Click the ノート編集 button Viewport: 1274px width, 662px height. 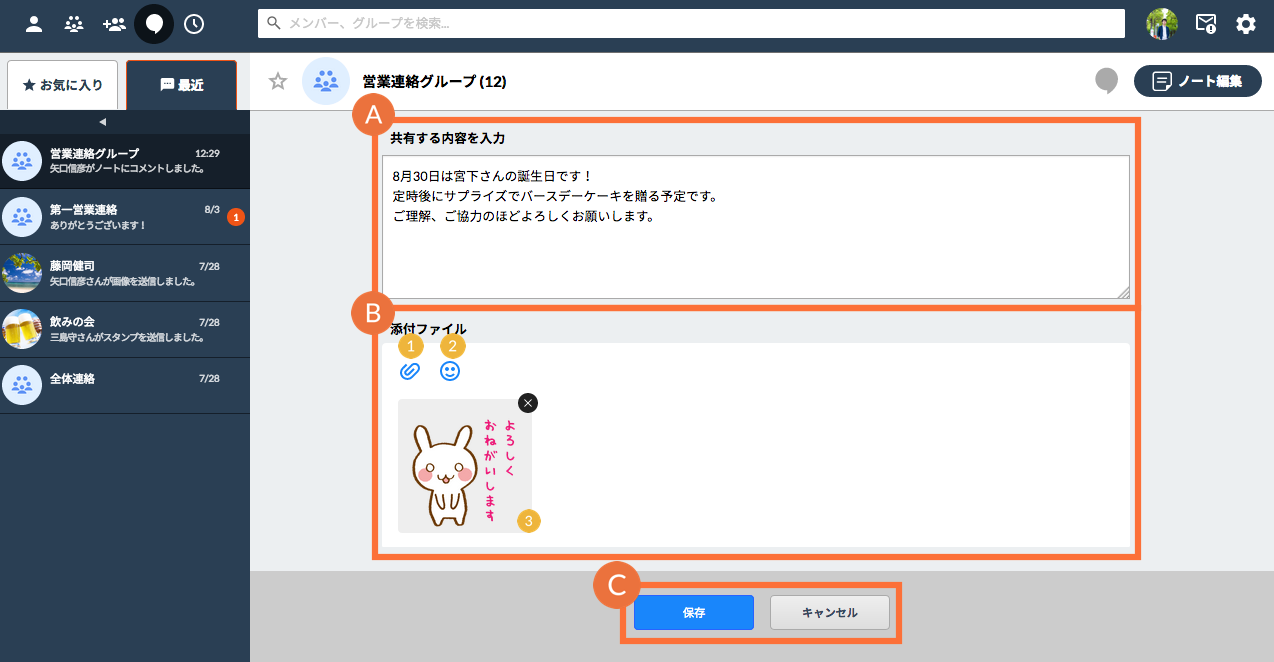[1197, 81]
